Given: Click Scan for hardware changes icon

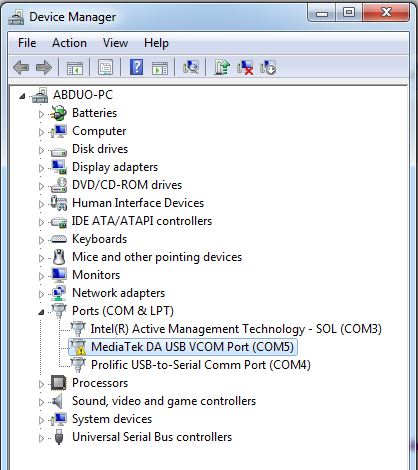Looking at the screenshot, I should point(191,68).
